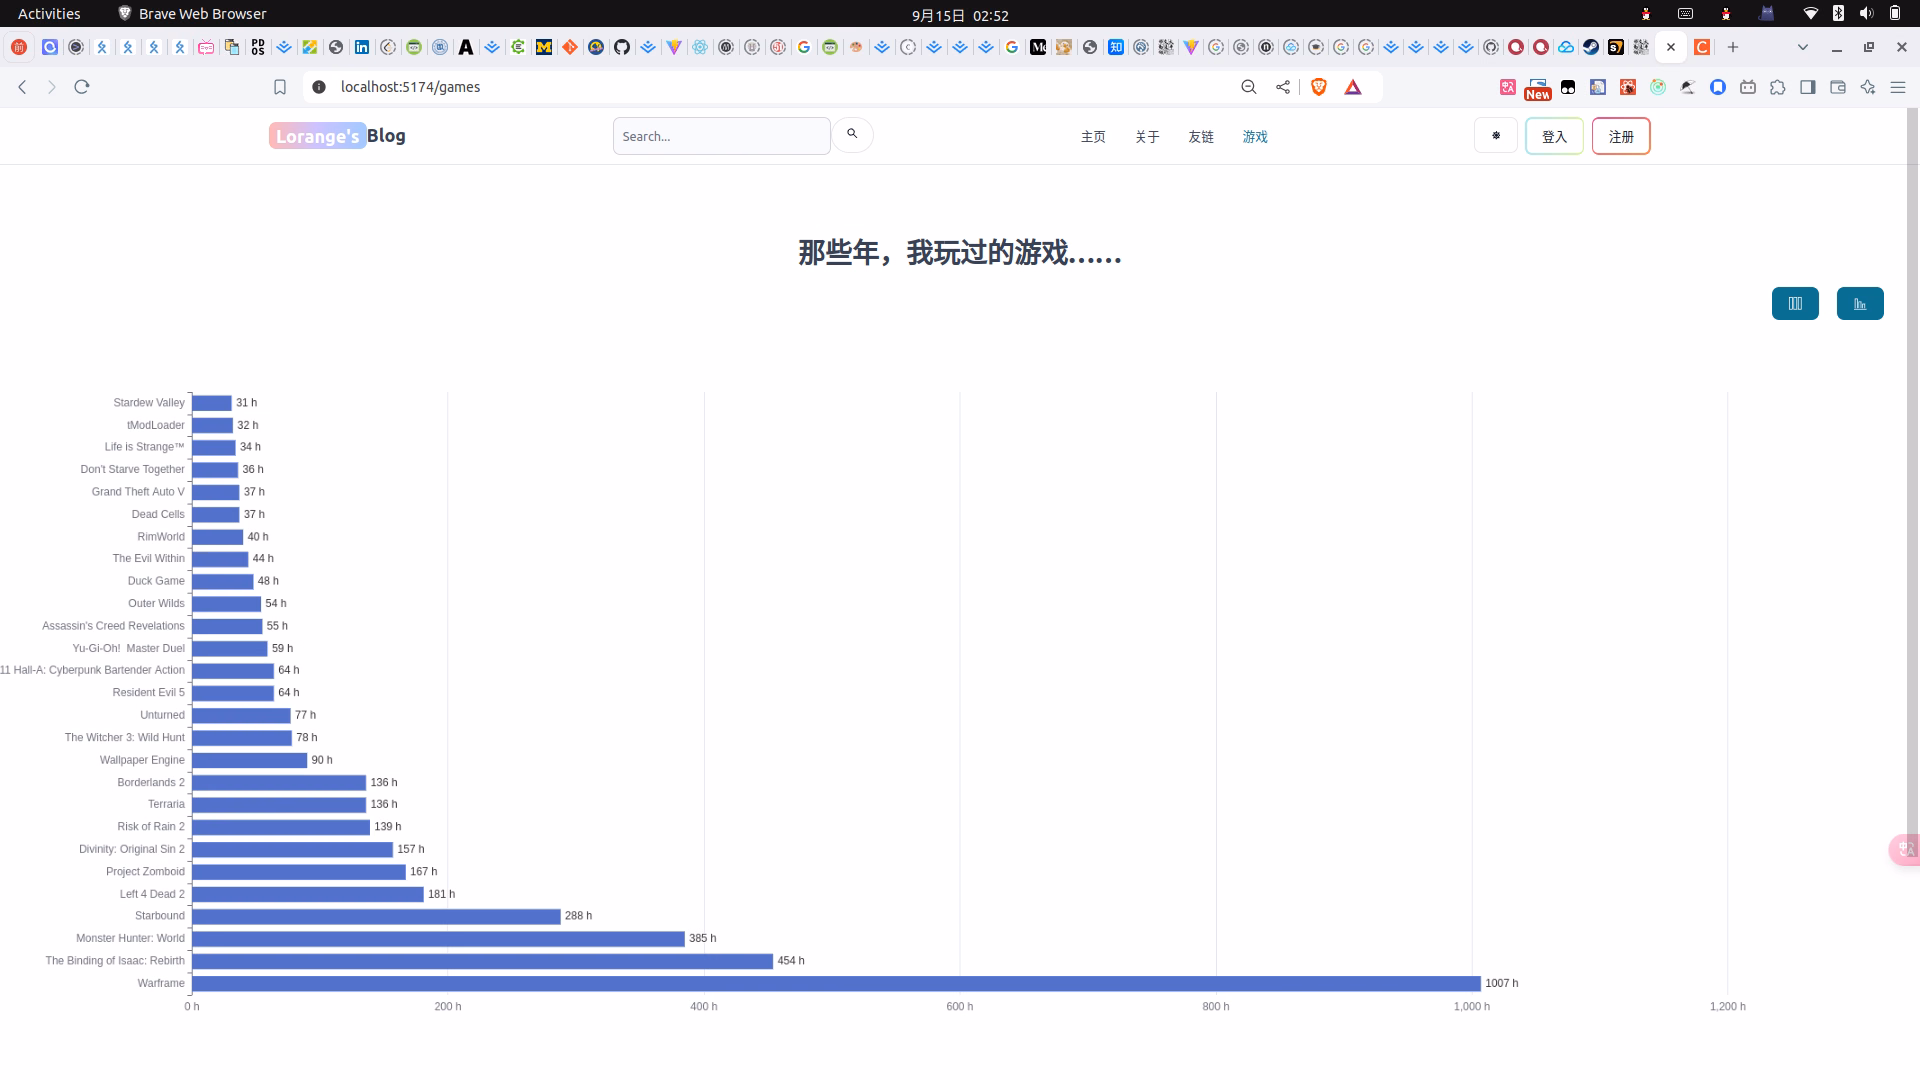Switch to the bar chart view
The image size is (1920, 1080).
pos(1860,304)
